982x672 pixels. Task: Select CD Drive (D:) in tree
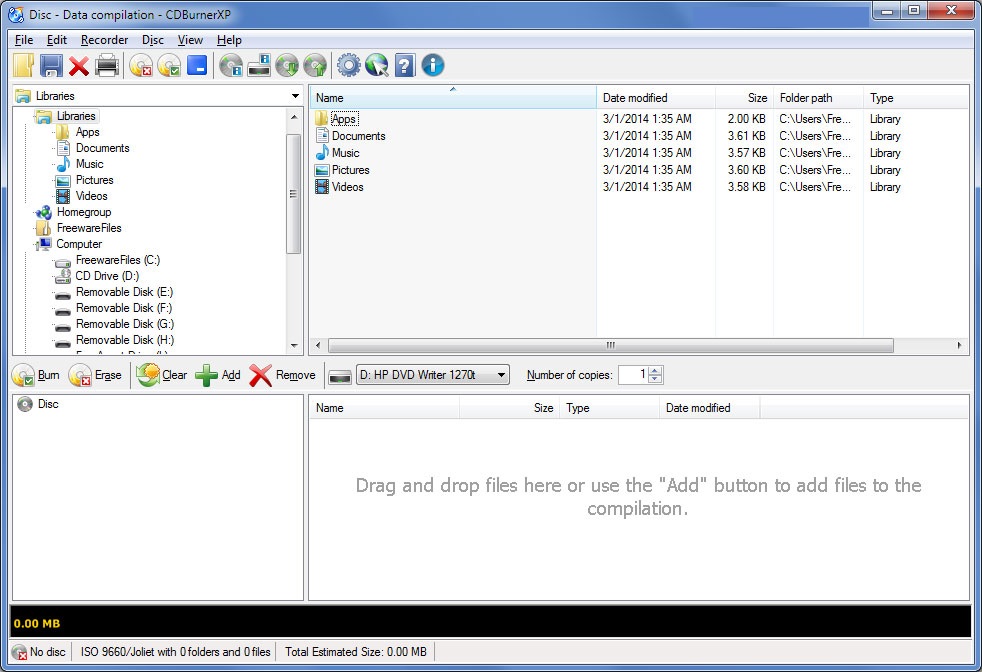pos(107,276)
